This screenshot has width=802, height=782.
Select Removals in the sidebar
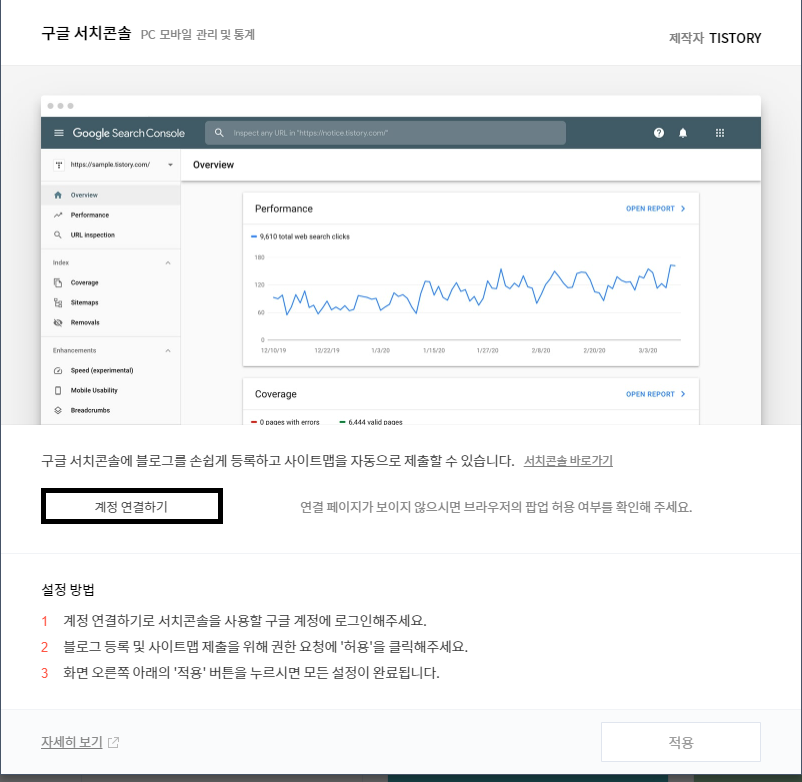click(x=110, y=322)
